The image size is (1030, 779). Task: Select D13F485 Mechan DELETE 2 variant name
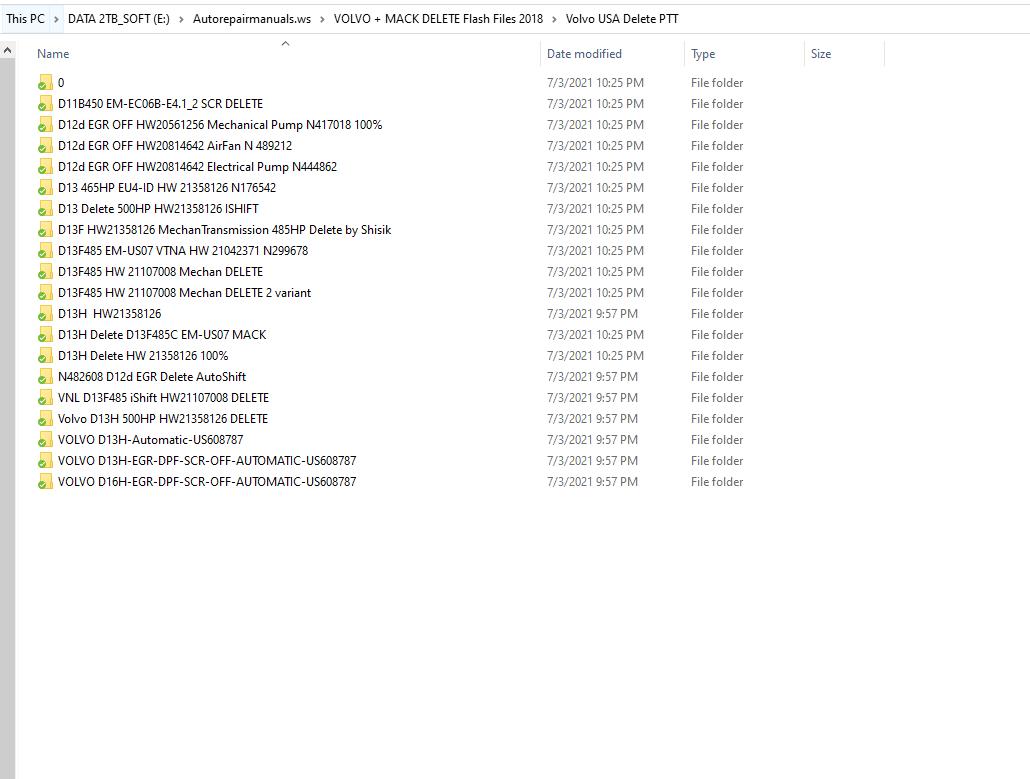coord(185,293)
